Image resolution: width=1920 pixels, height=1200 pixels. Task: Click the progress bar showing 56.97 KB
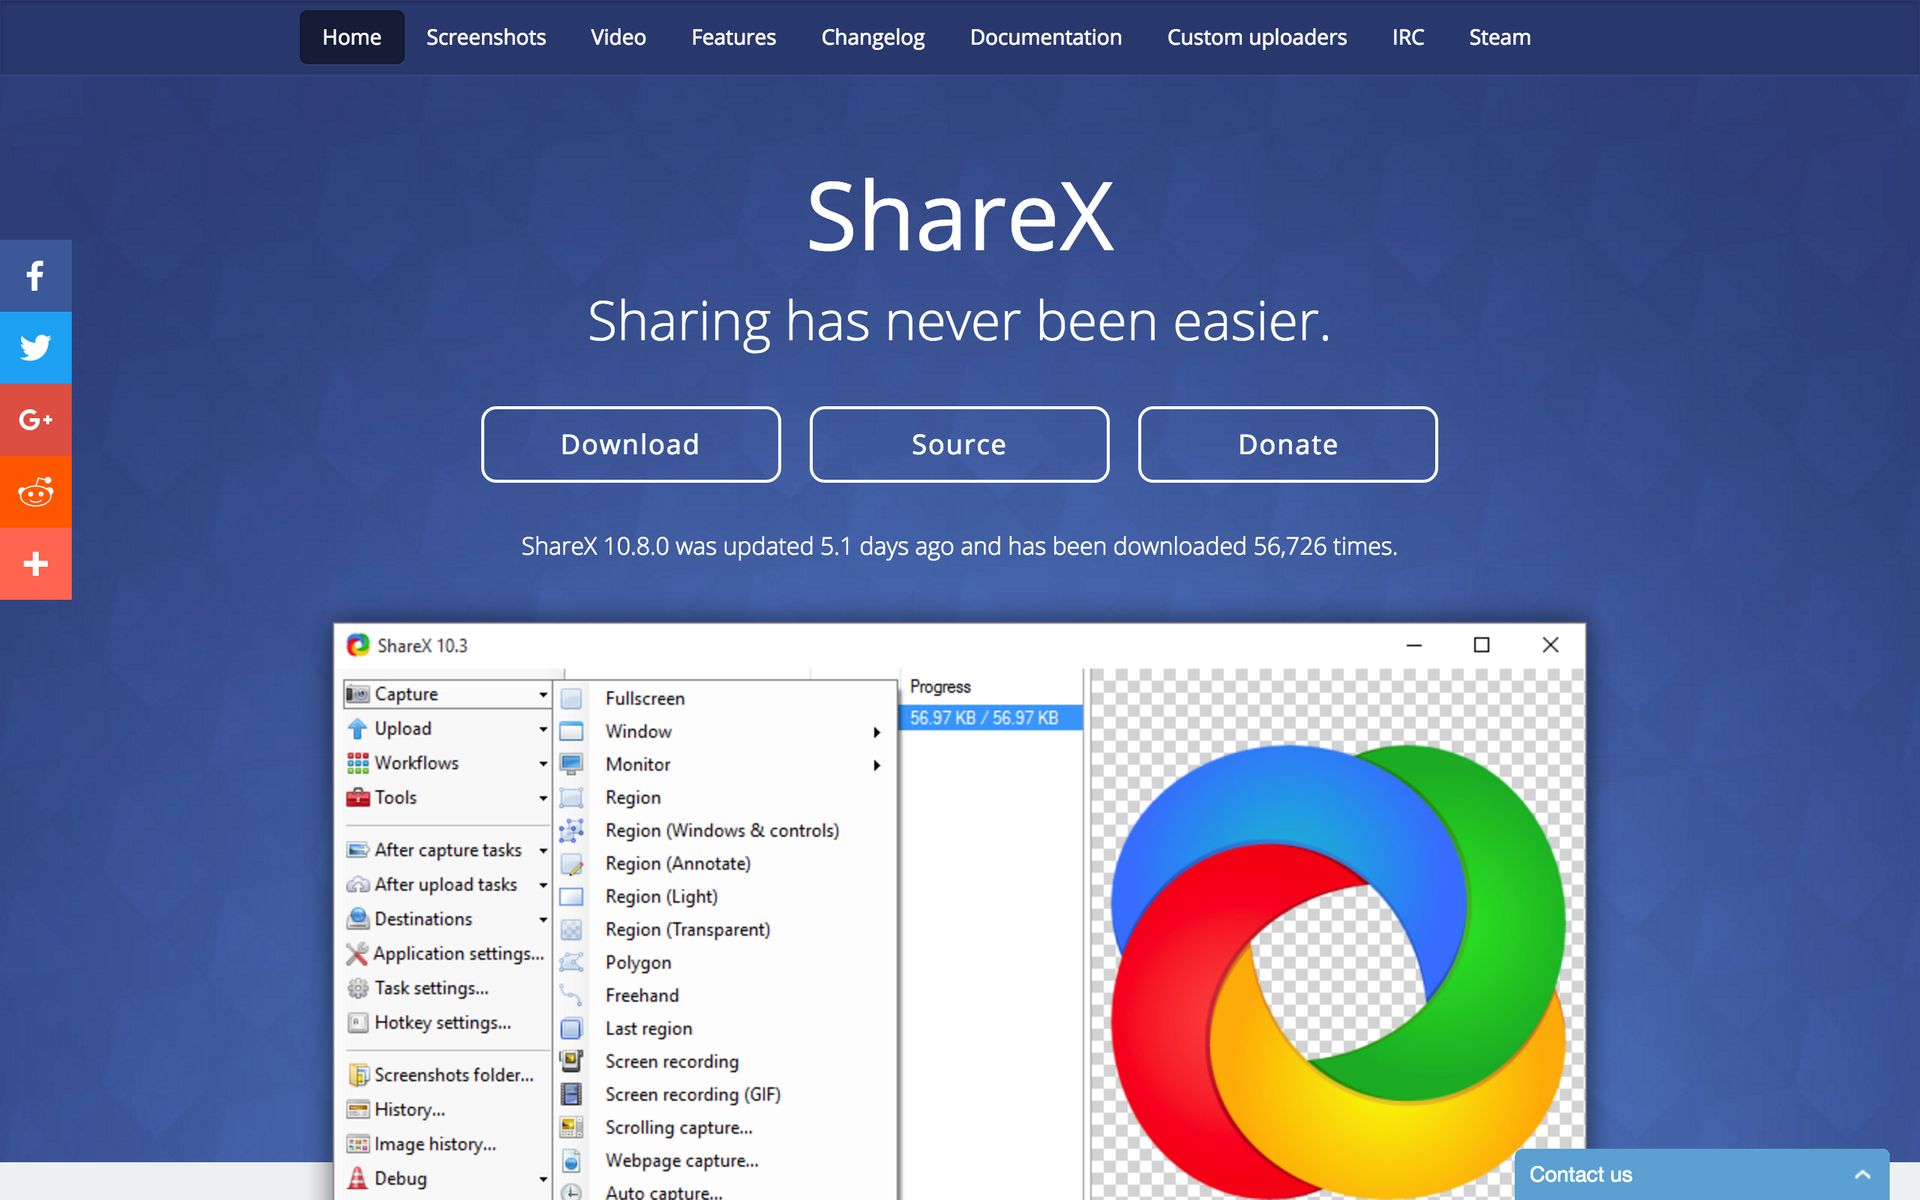click(988, 716)
